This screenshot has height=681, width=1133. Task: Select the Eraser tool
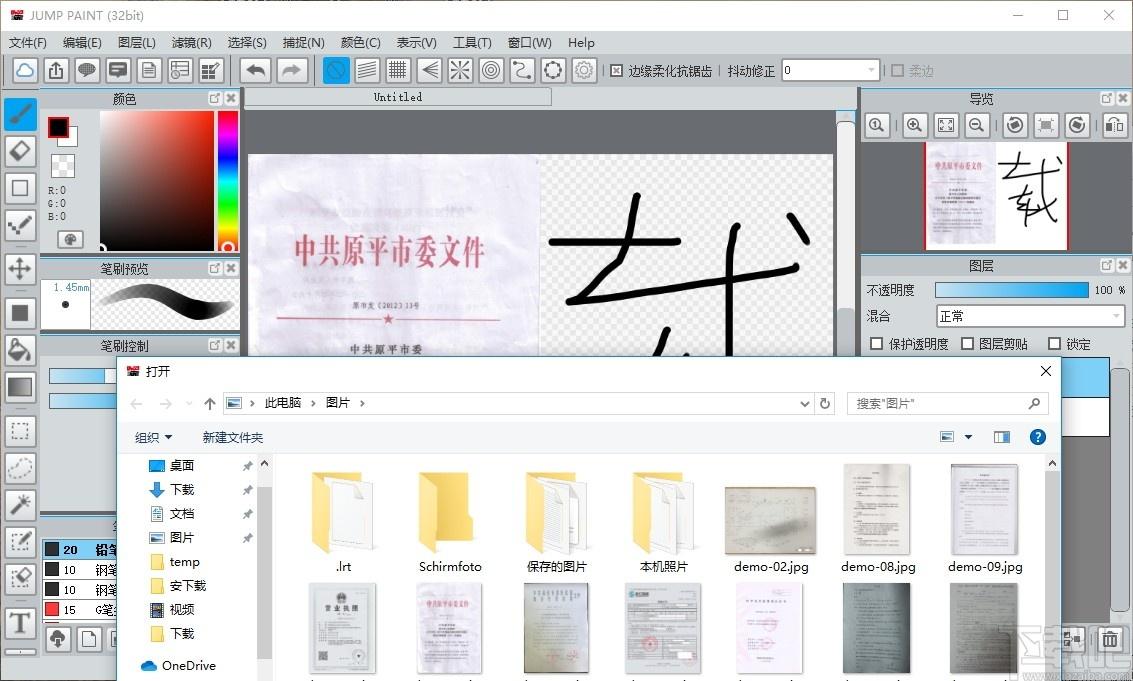20,151
